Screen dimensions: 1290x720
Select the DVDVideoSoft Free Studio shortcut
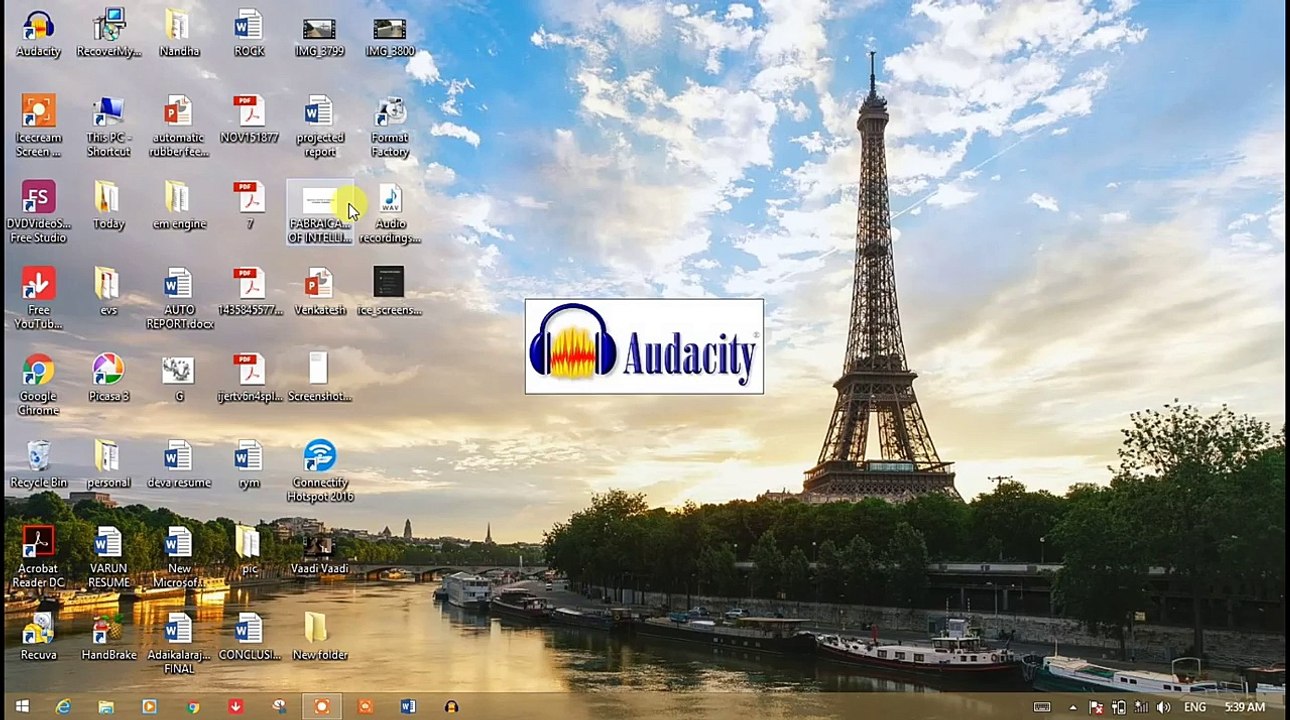pyautogui.click(x=38, y=213)
